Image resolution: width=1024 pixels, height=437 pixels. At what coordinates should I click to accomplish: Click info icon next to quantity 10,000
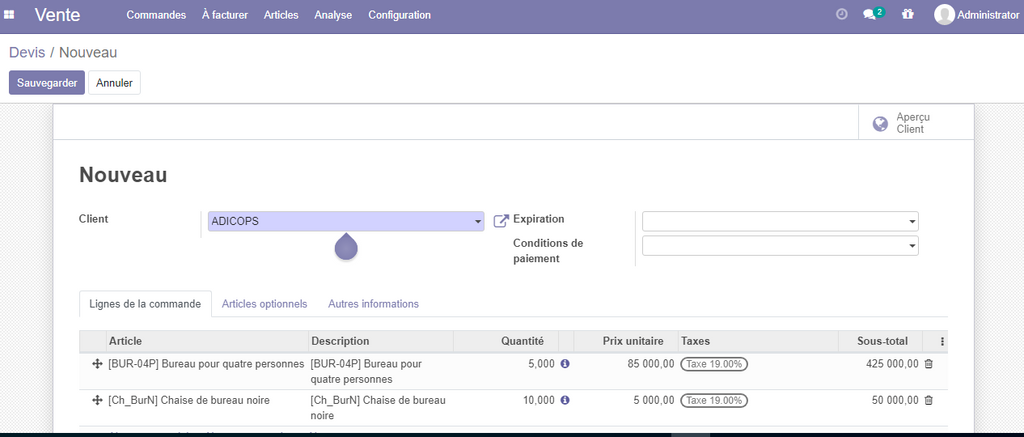coord(565,400)
